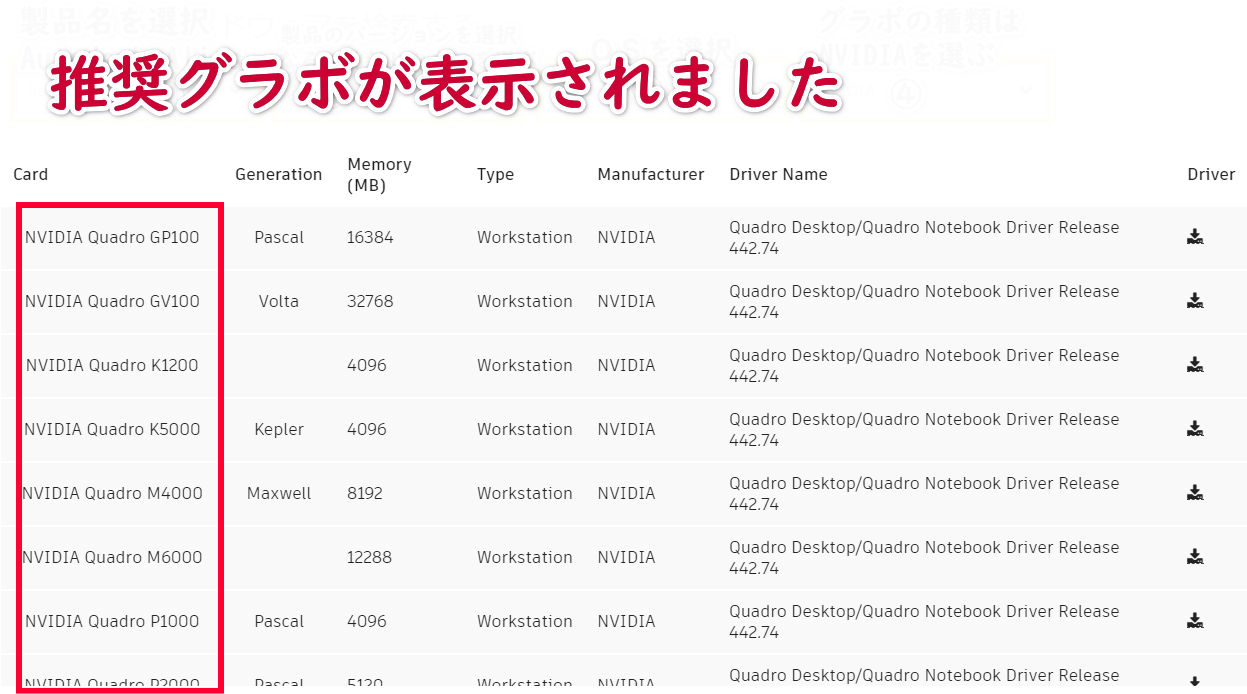Select the NVIDIA Quadro P1000 card name
The image size is (1247, 694).
coord(112,621)
